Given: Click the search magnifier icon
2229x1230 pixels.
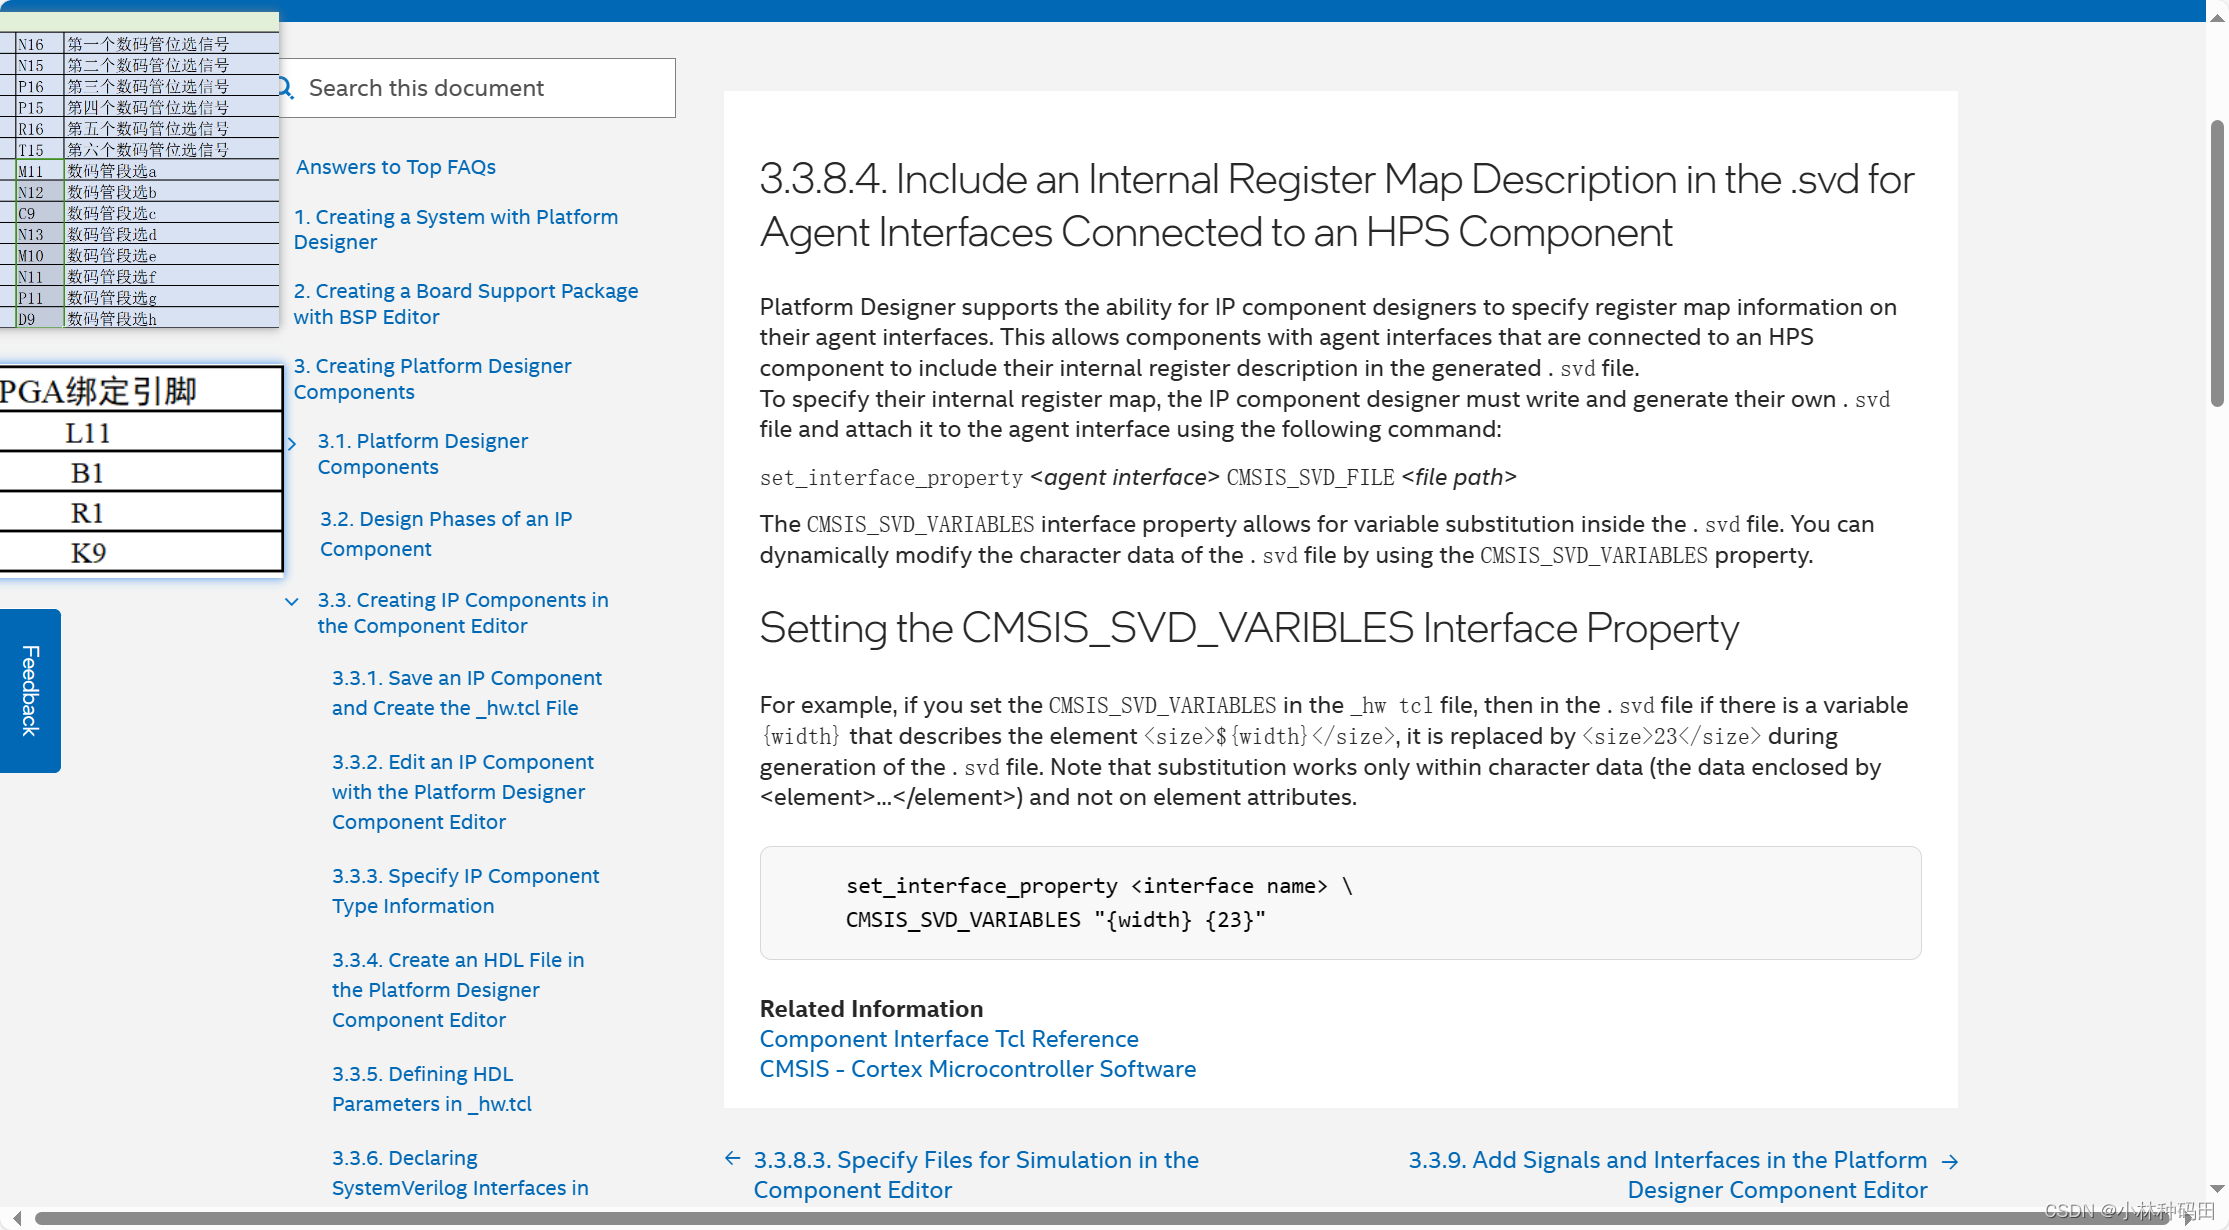Looking at the screenshot, I should point(287,88).
